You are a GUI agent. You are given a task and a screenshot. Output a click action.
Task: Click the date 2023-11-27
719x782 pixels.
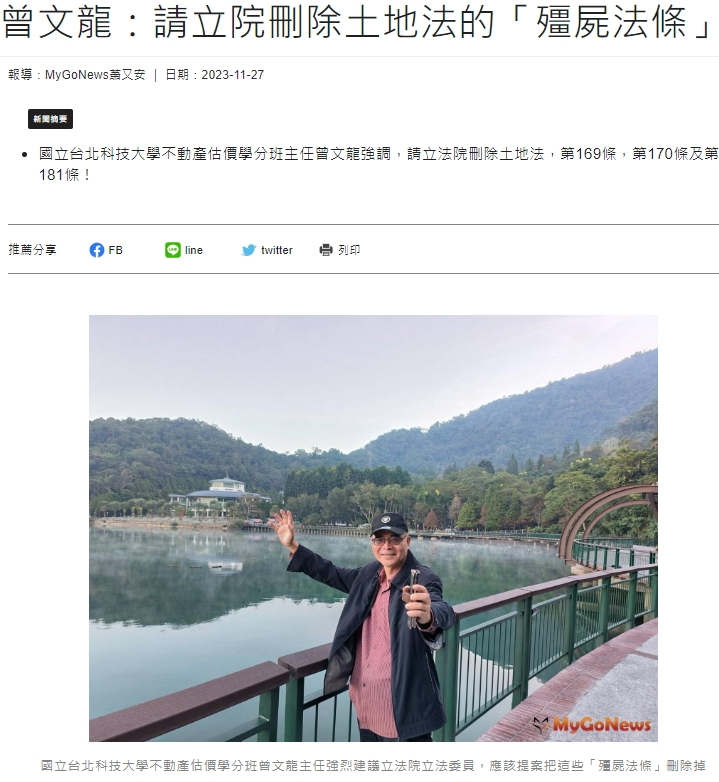pos(233,75)
